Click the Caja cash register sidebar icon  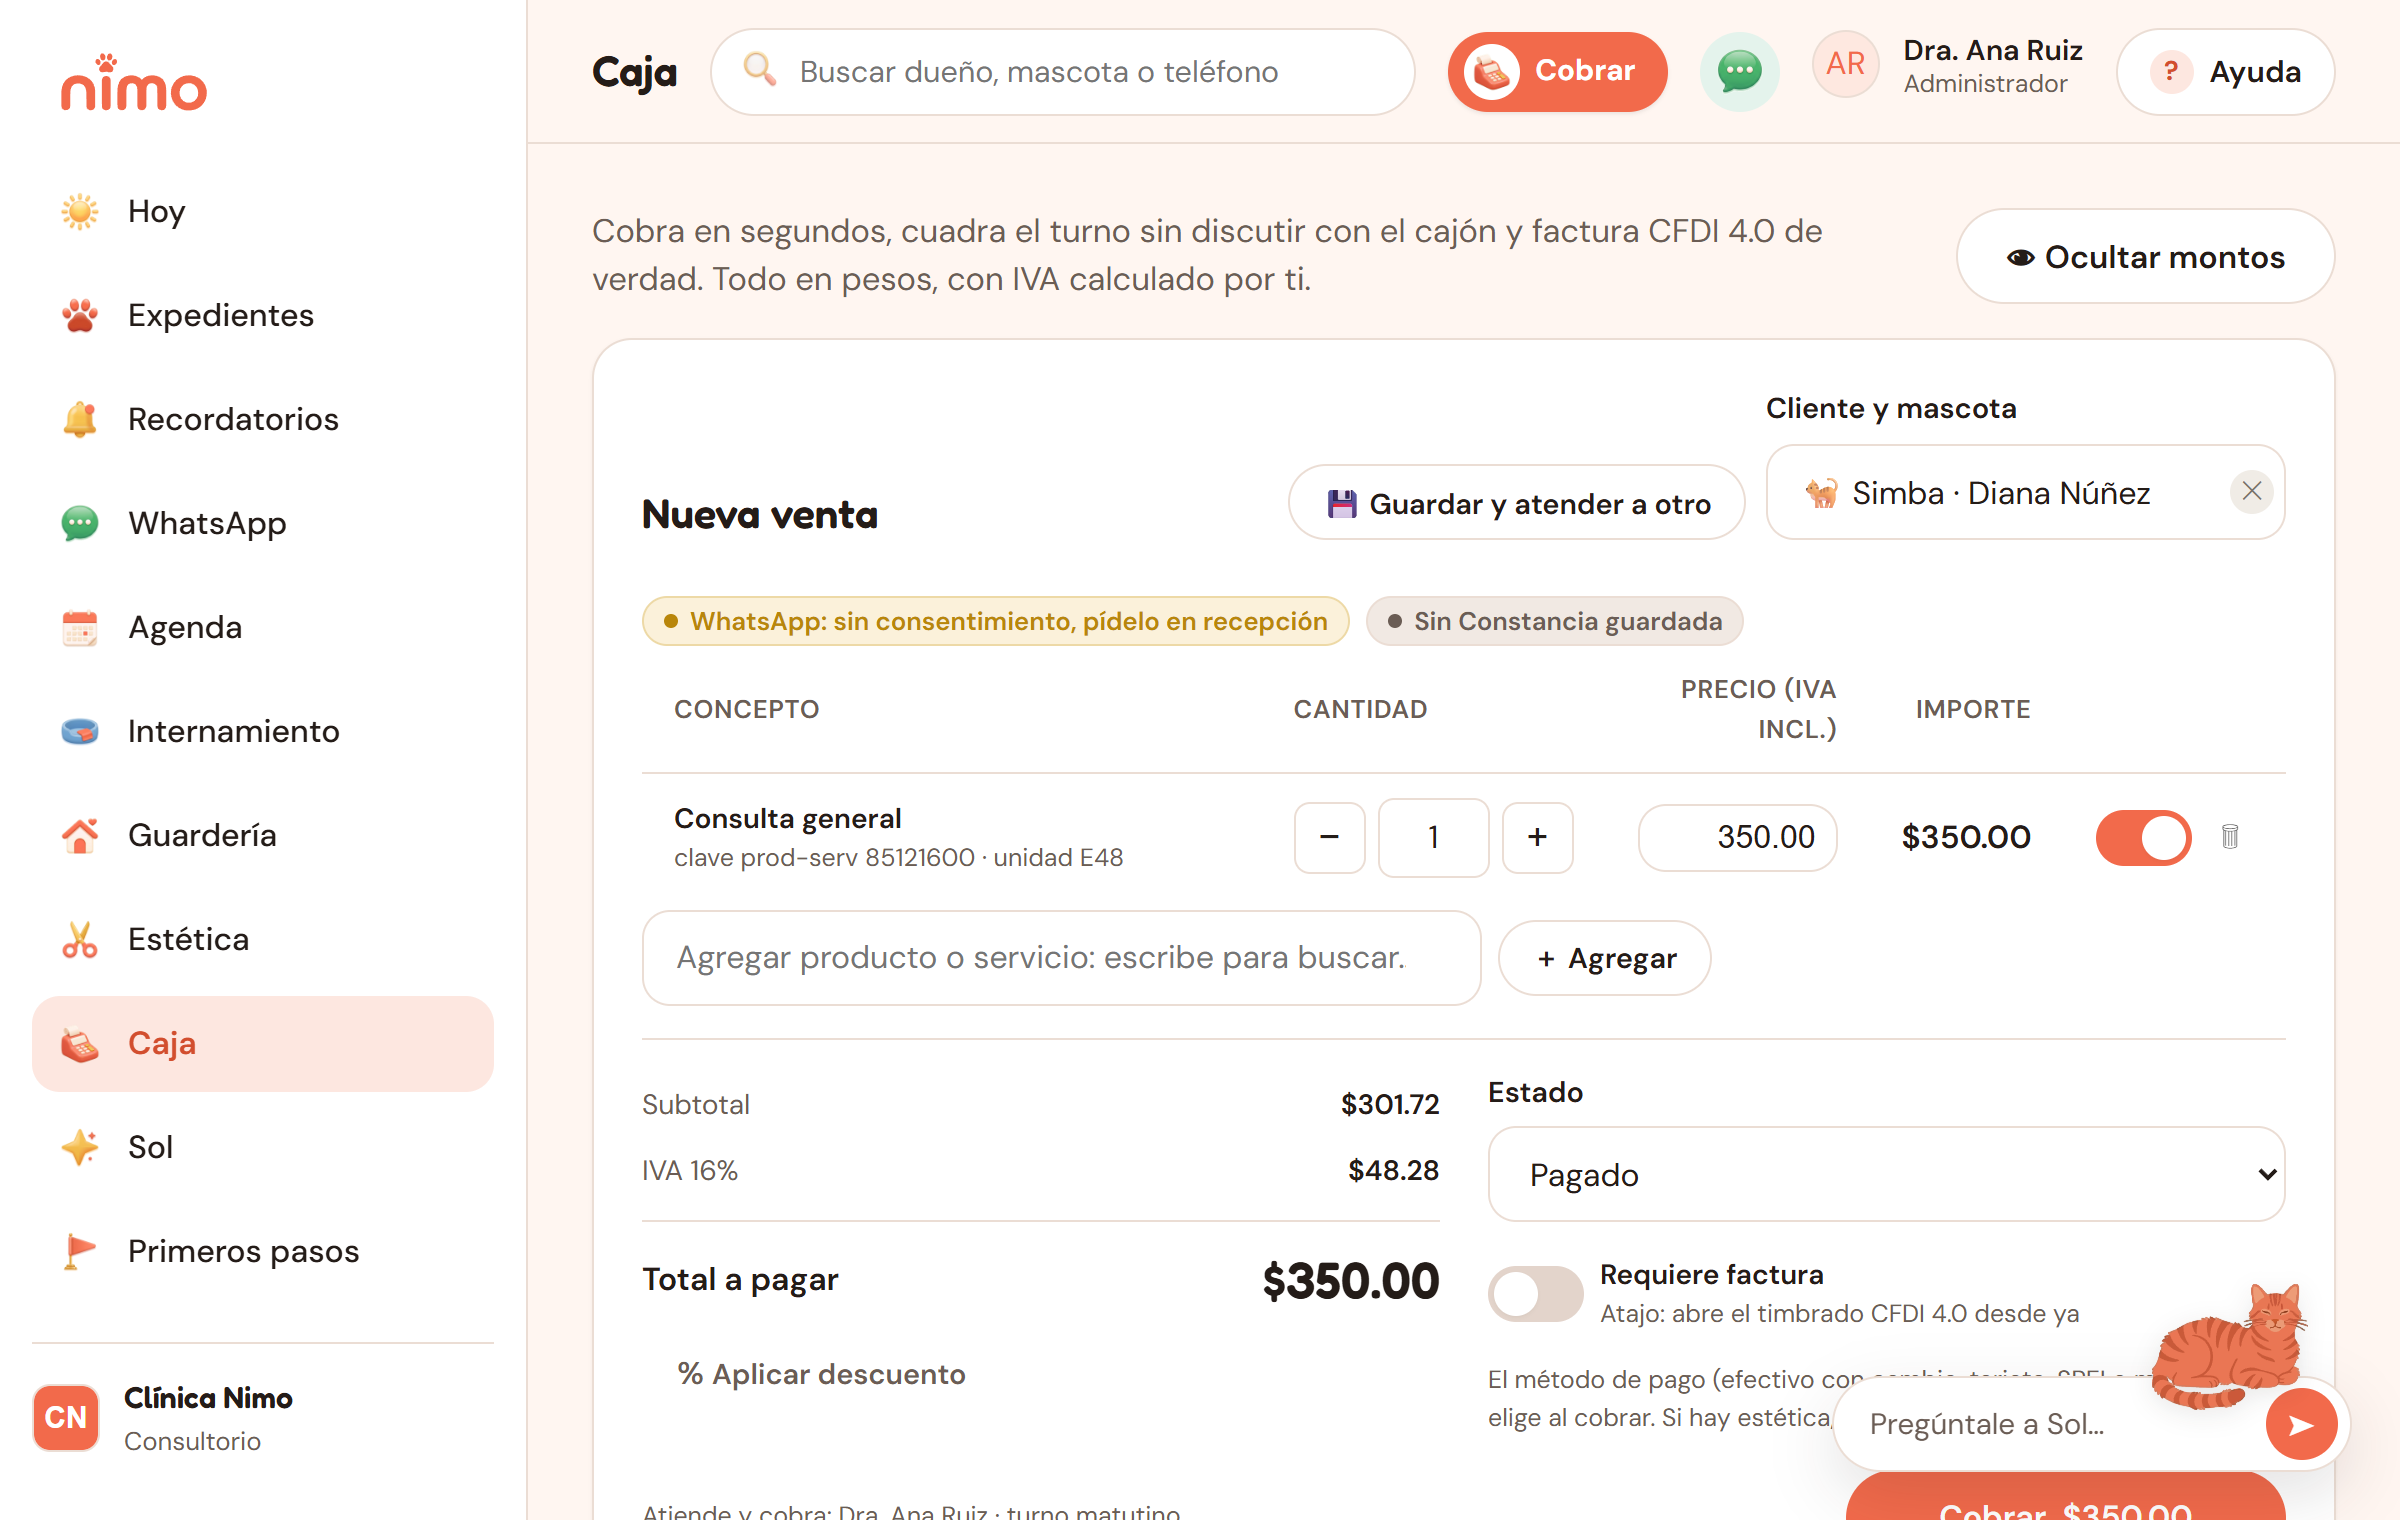pos(80,1044)
